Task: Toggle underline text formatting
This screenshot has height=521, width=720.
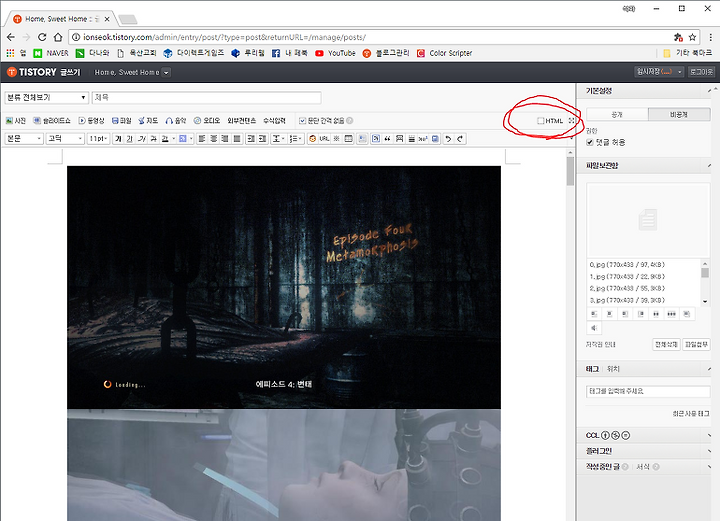Action: [129, 139]
